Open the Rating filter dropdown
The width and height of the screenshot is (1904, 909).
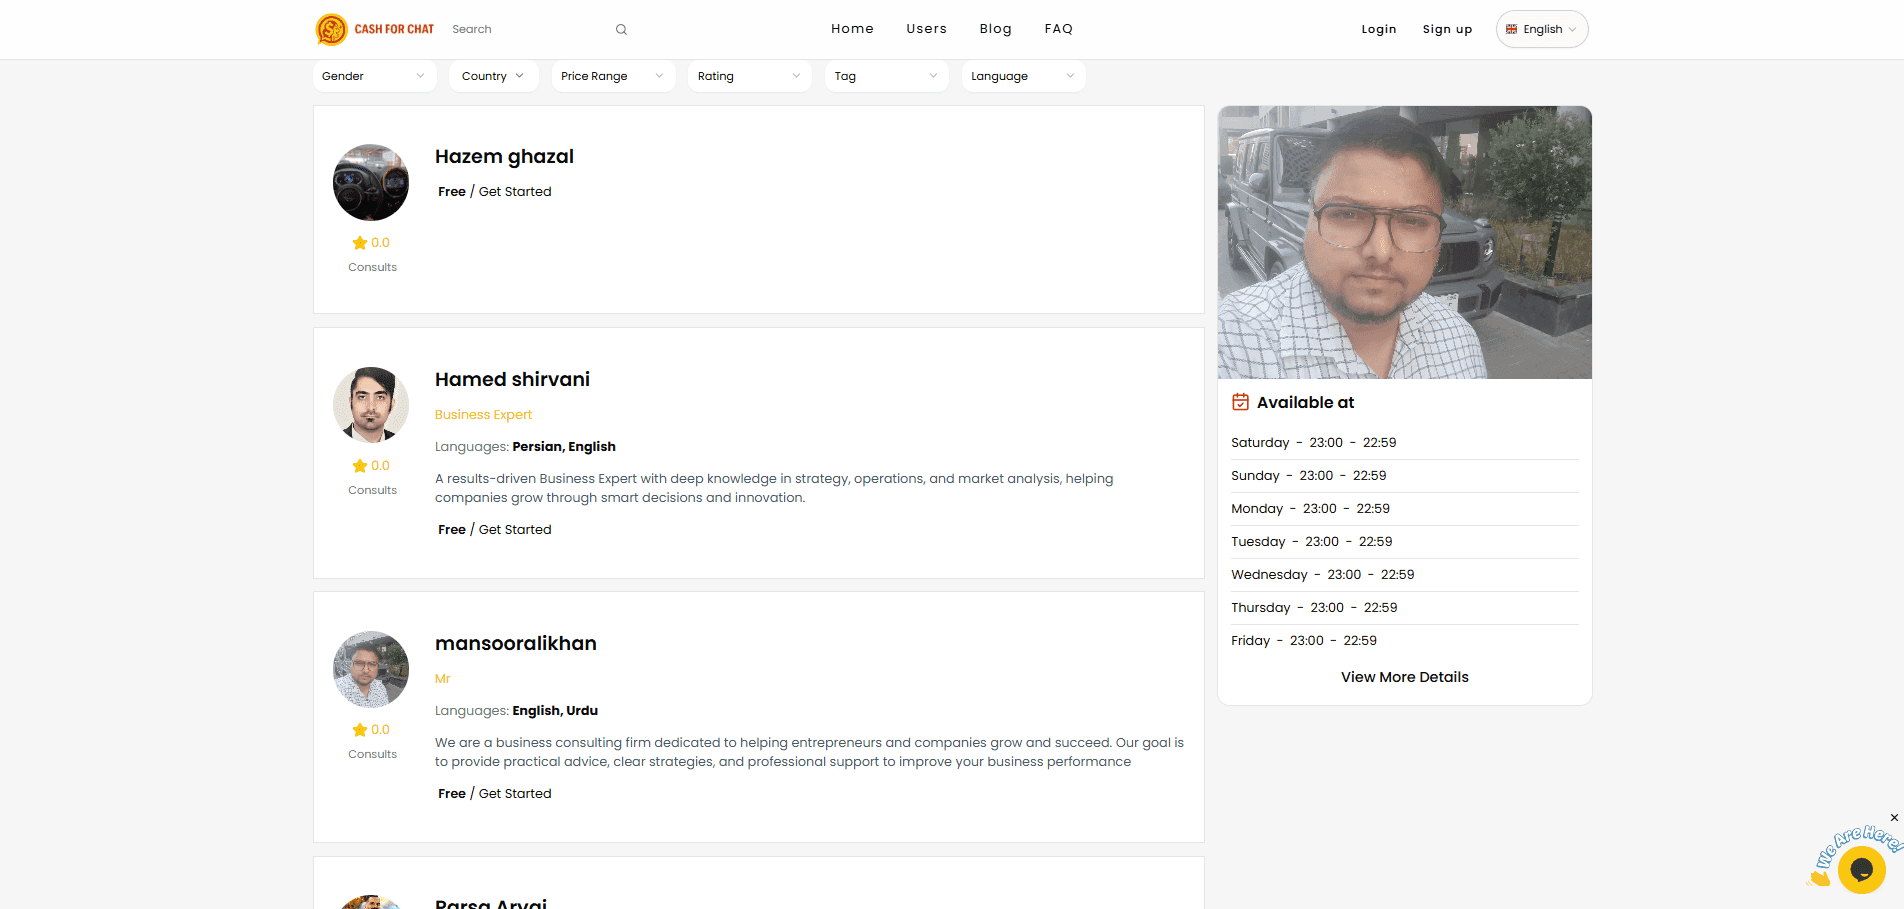(x=749, y=76)
